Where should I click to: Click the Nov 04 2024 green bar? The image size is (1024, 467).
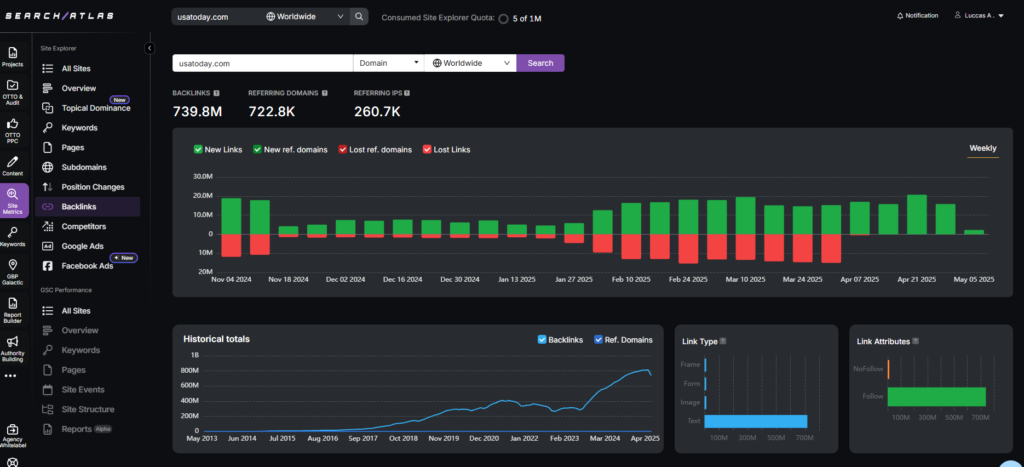(x=231, y=216)
